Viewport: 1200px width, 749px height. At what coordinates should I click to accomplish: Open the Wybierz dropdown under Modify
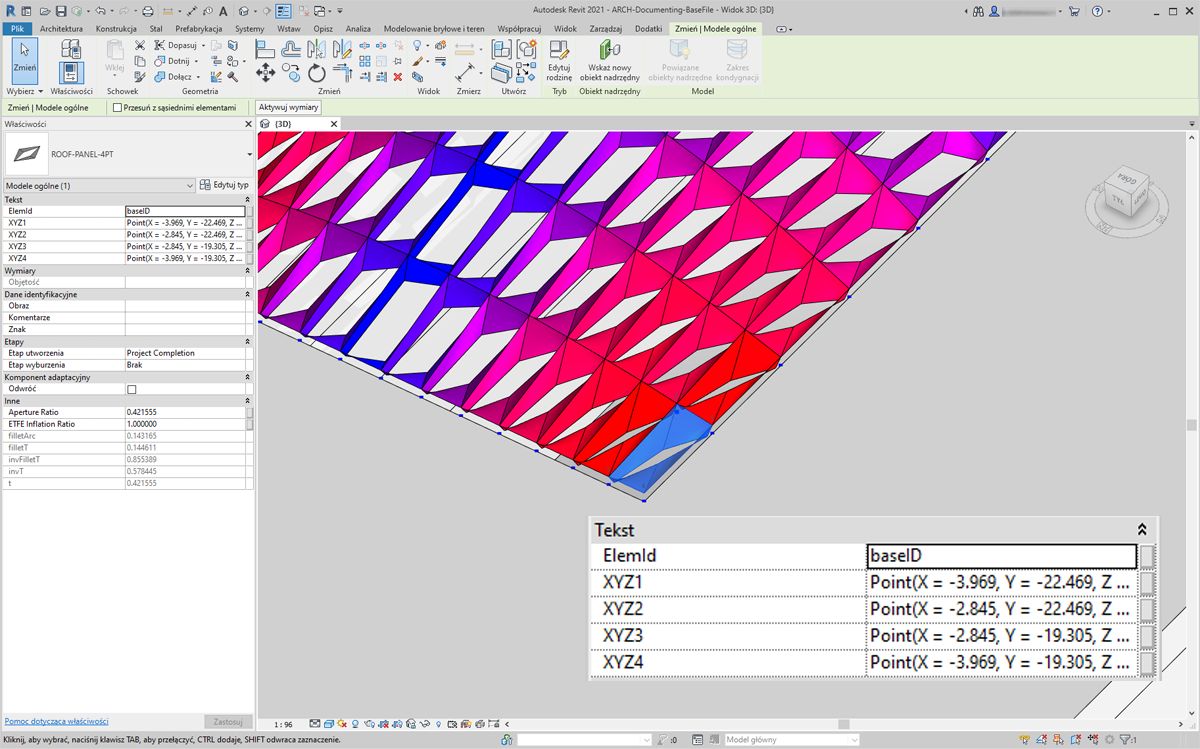coord(25,91)
